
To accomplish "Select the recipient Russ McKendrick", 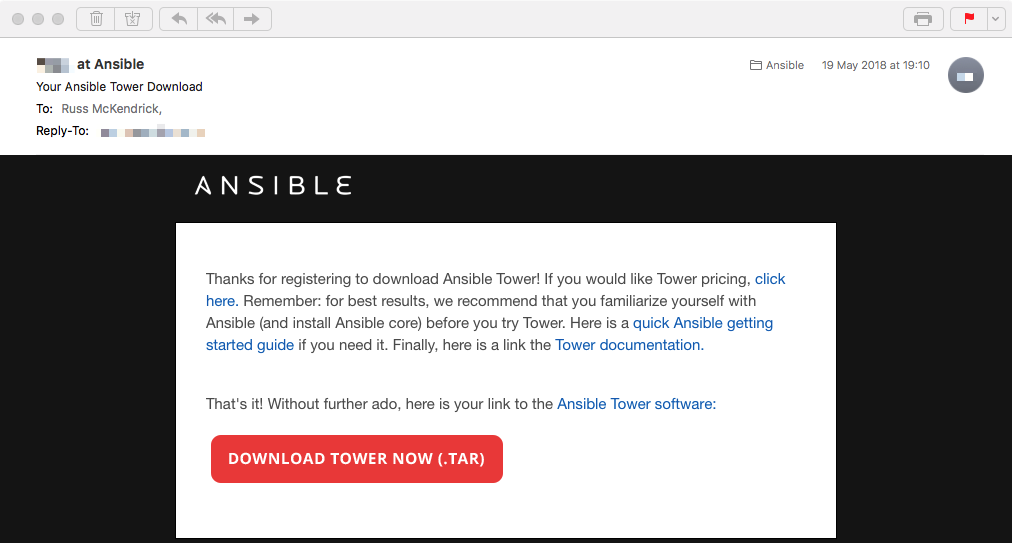I will (x=111, y=109).
